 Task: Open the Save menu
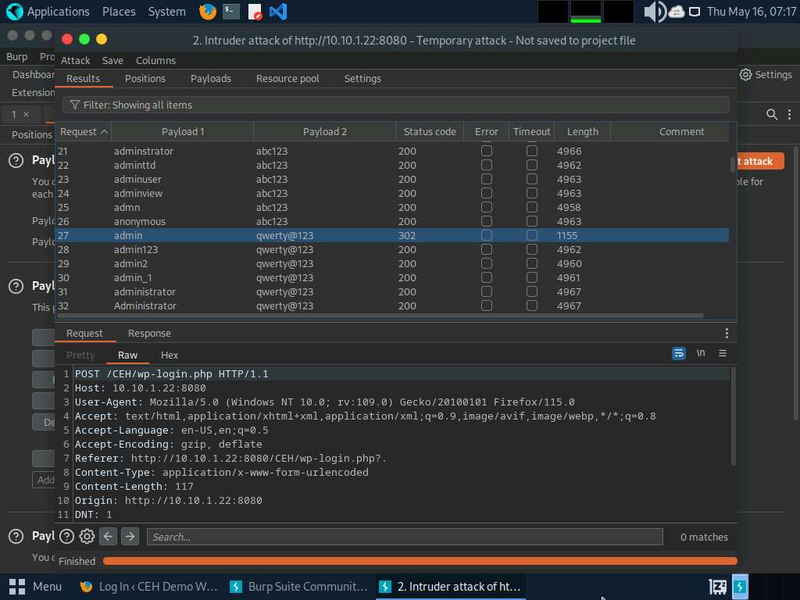click(112, 60)
